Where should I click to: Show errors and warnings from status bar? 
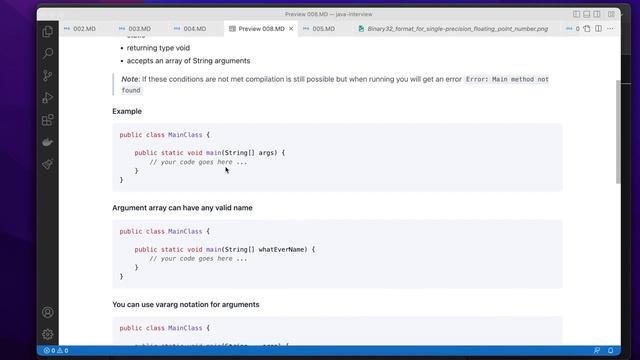click(56, 351)
